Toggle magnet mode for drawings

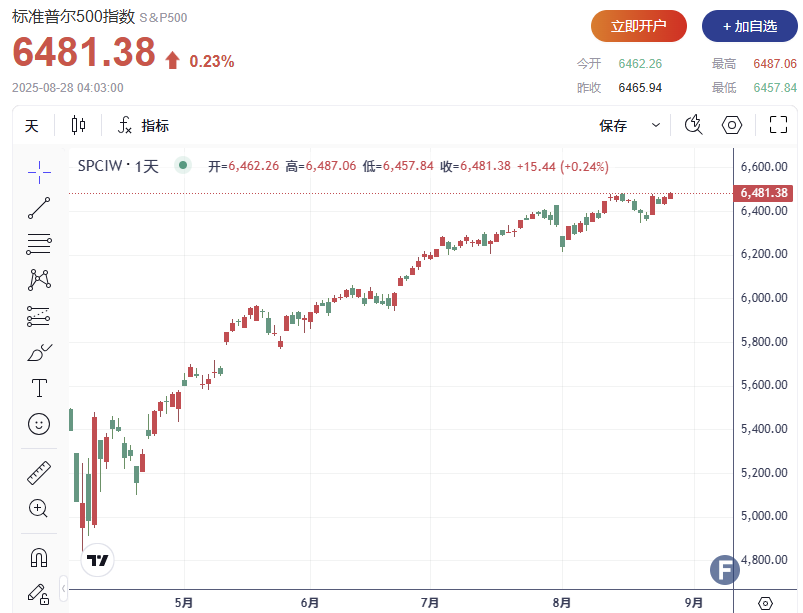click(x=39, y=557)
